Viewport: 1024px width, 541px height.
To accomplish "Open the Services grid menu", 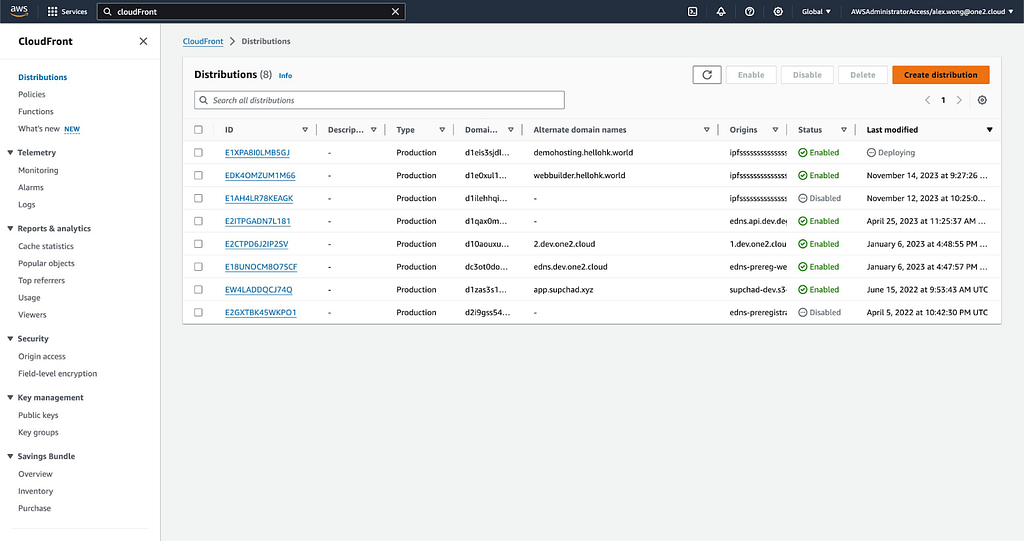I will (67, 12).
